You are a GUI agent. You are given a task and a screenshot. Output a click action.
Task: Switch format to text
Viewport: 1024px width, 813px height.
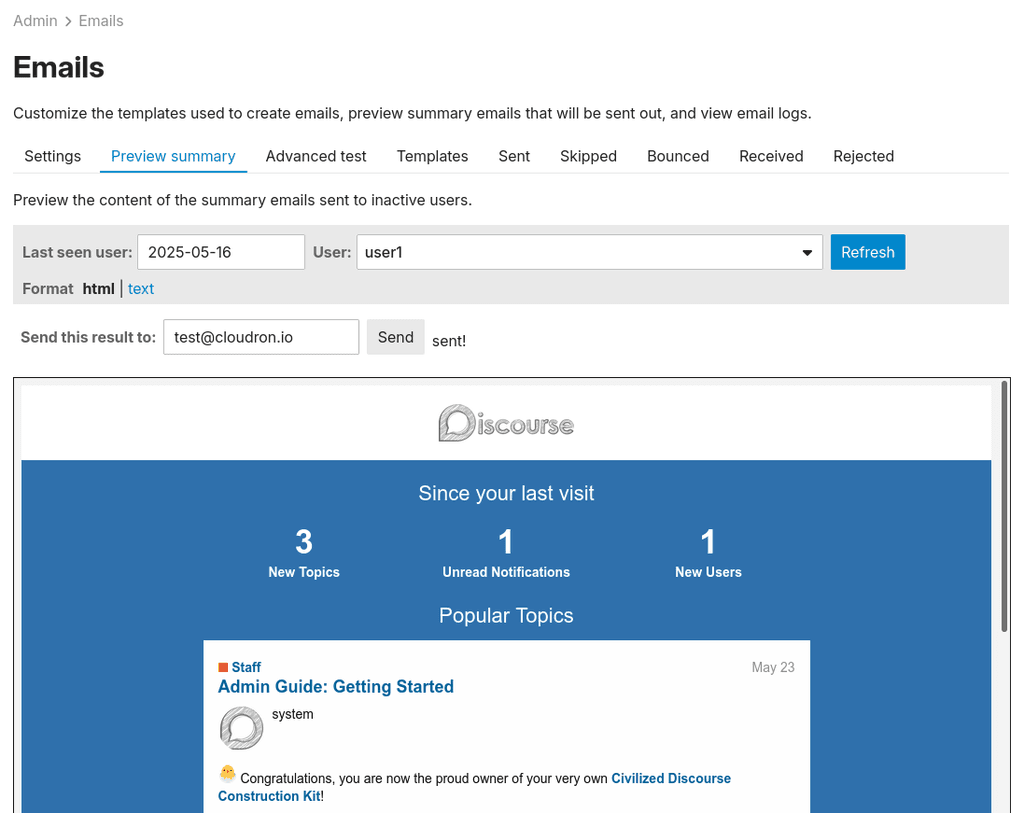(141, 289)
